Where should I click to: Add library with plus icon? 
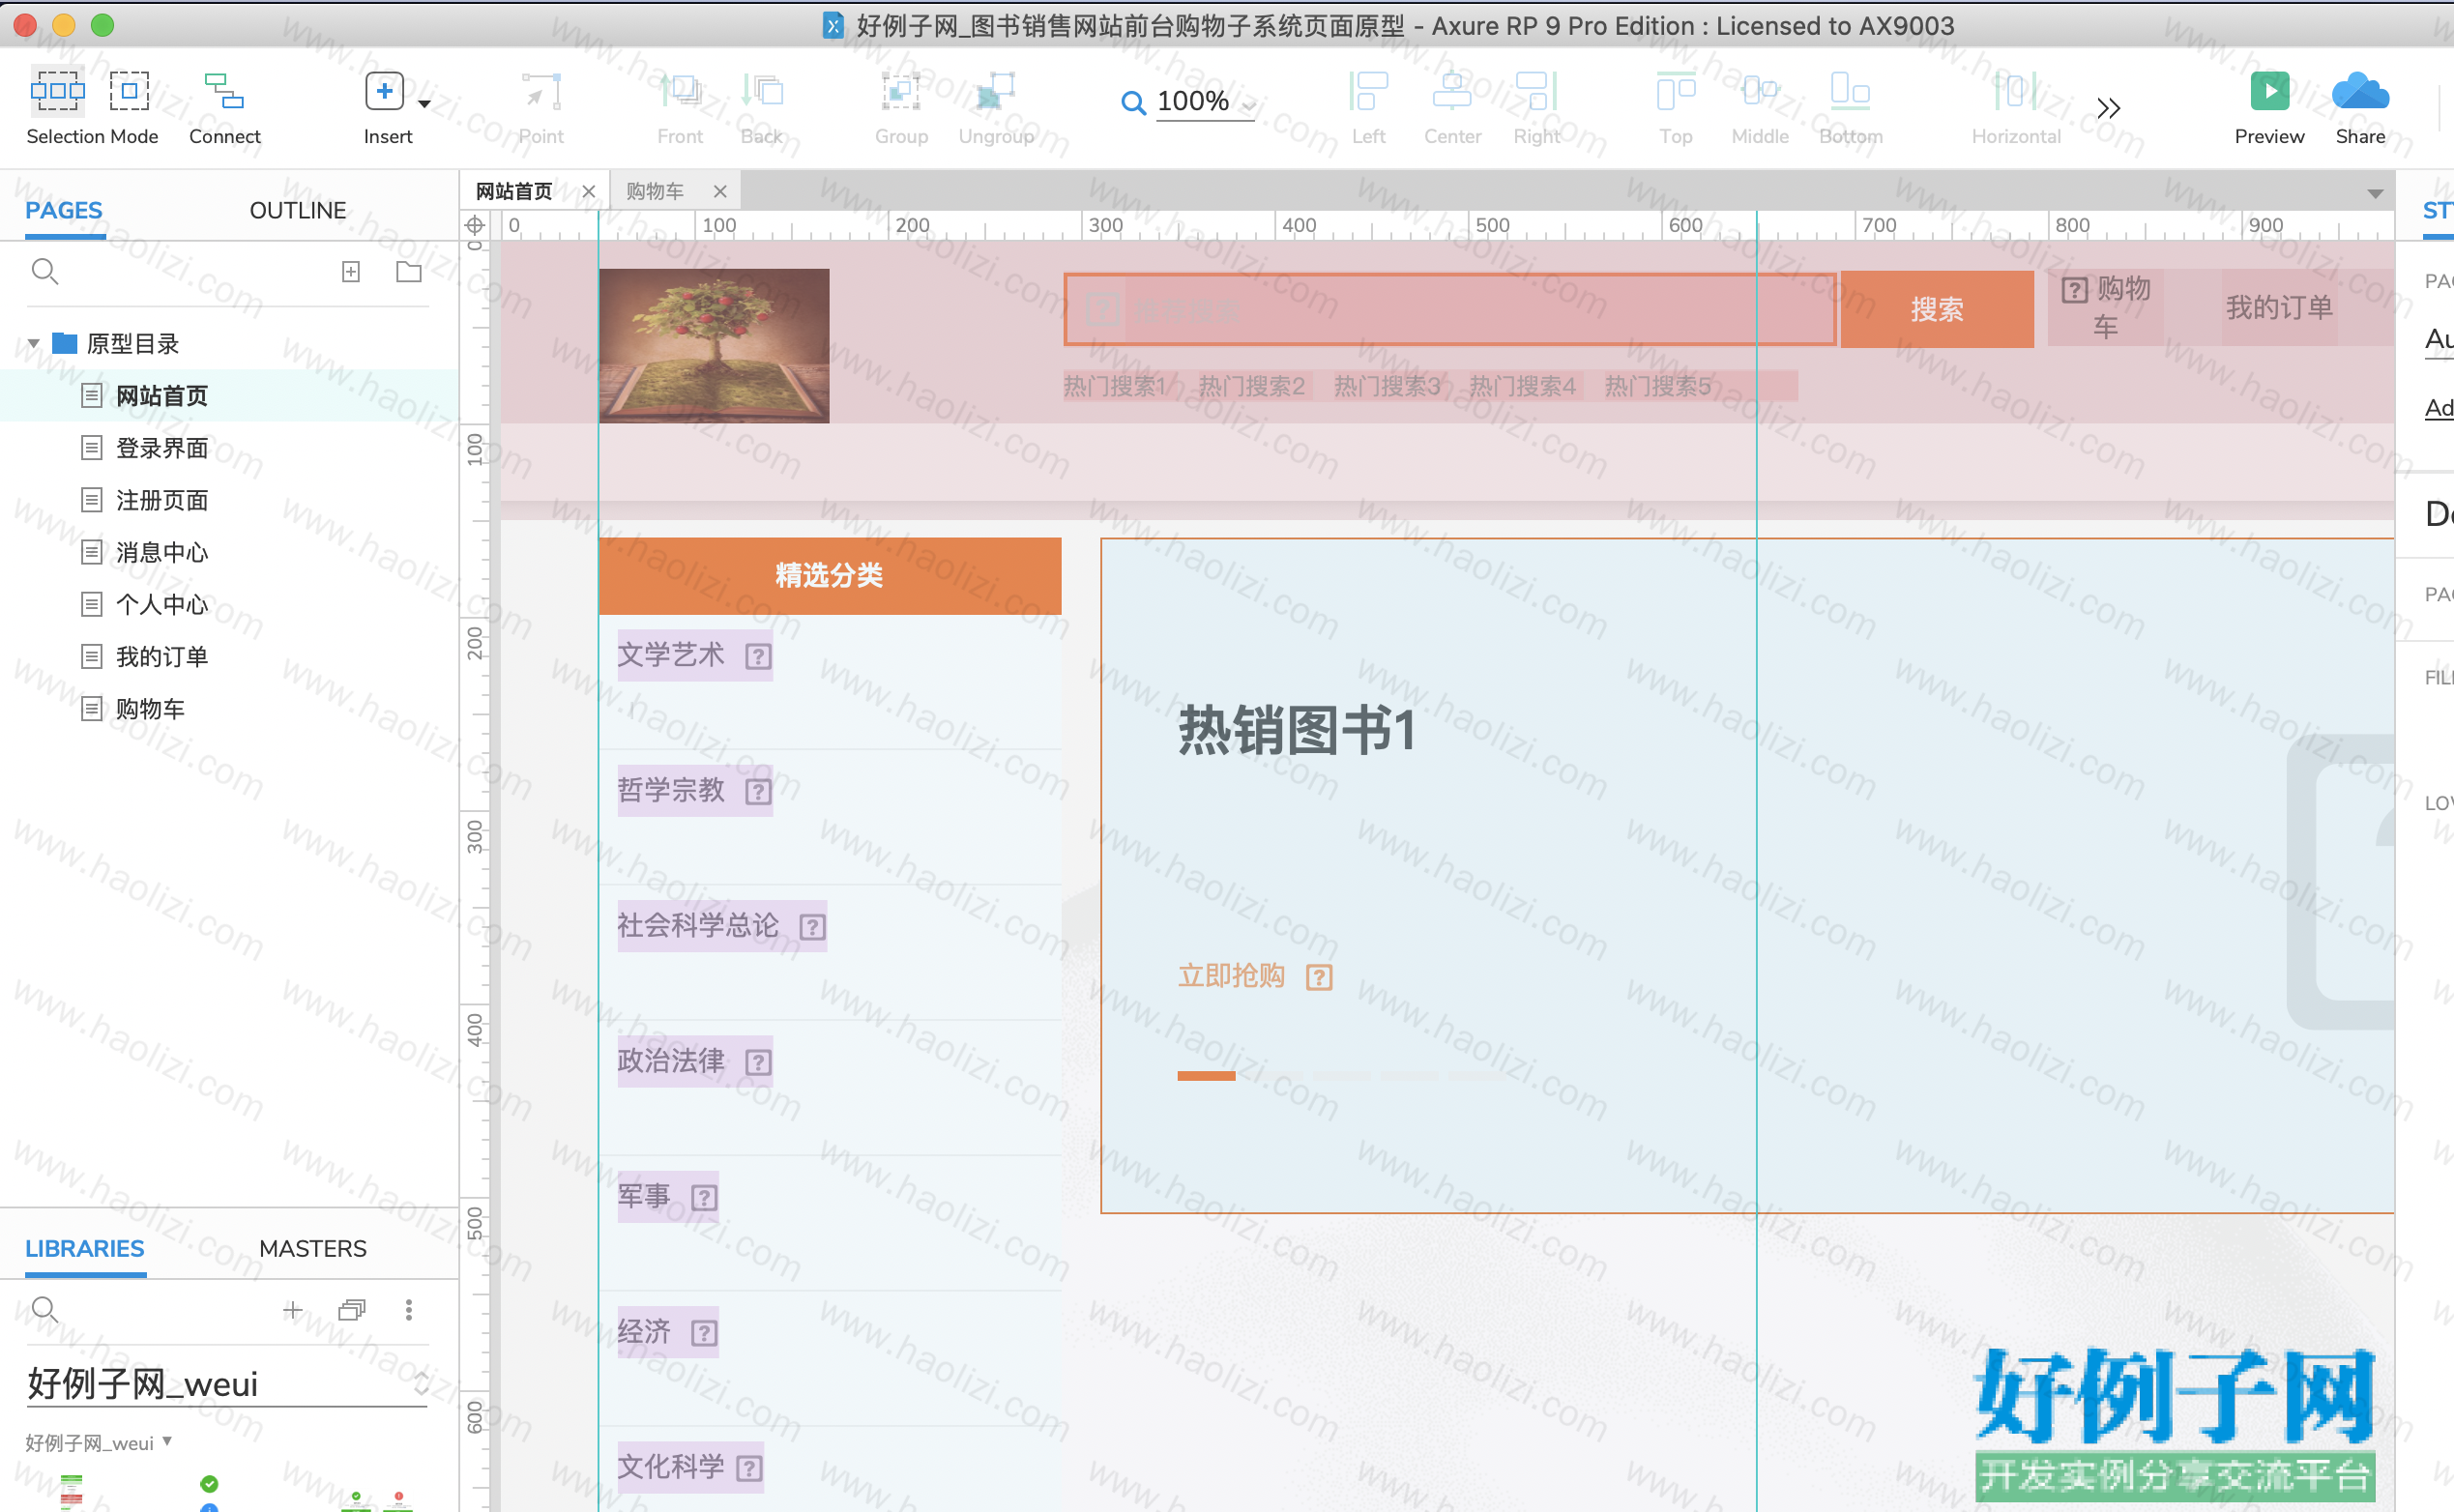(293, 1310)
